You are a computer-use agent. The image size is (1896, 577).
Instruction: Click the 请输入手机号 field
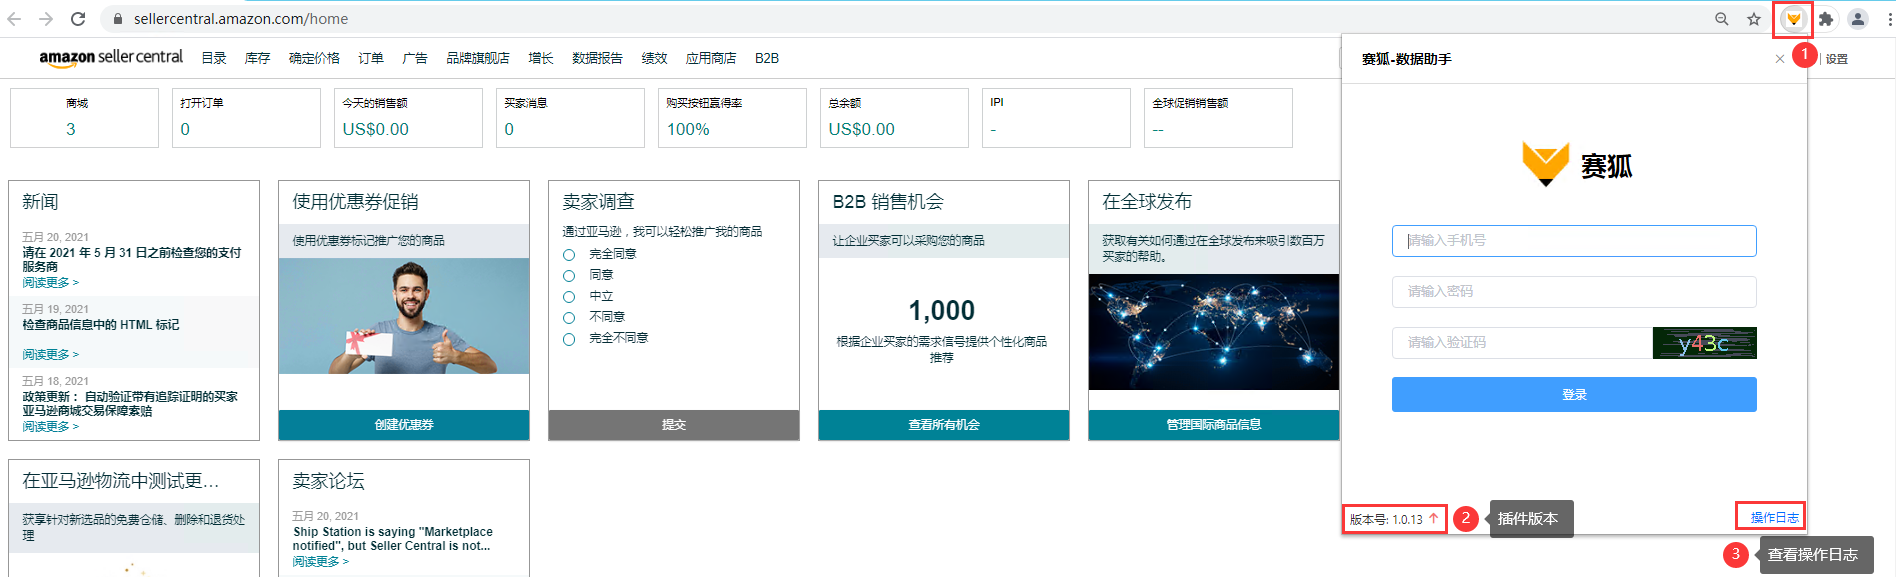pos(1574,241)
